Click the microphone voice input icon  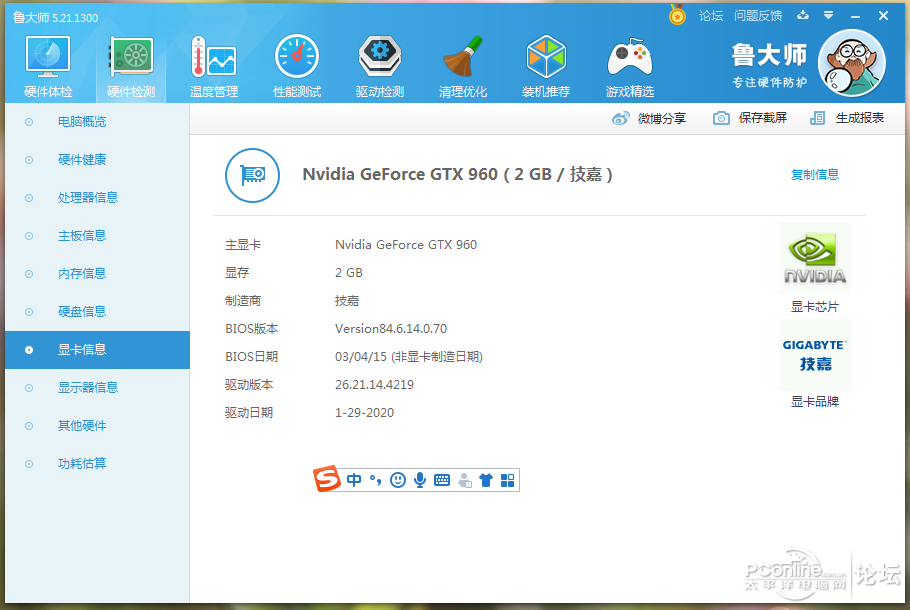[420, 480]
